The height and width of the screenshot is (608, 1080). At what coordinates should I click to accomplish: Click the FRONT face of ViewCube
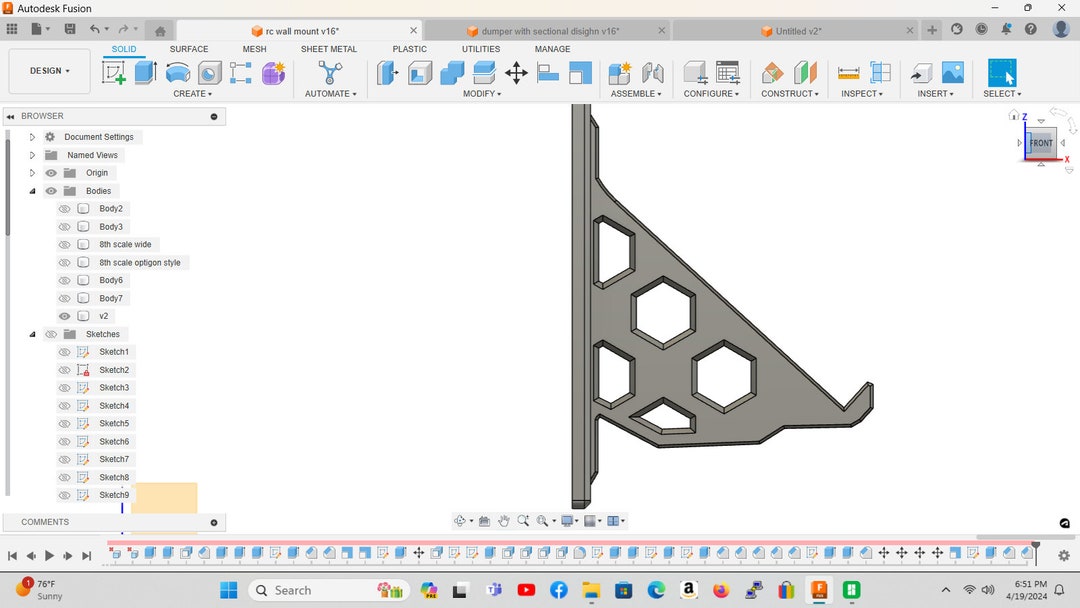(1041, 143)
